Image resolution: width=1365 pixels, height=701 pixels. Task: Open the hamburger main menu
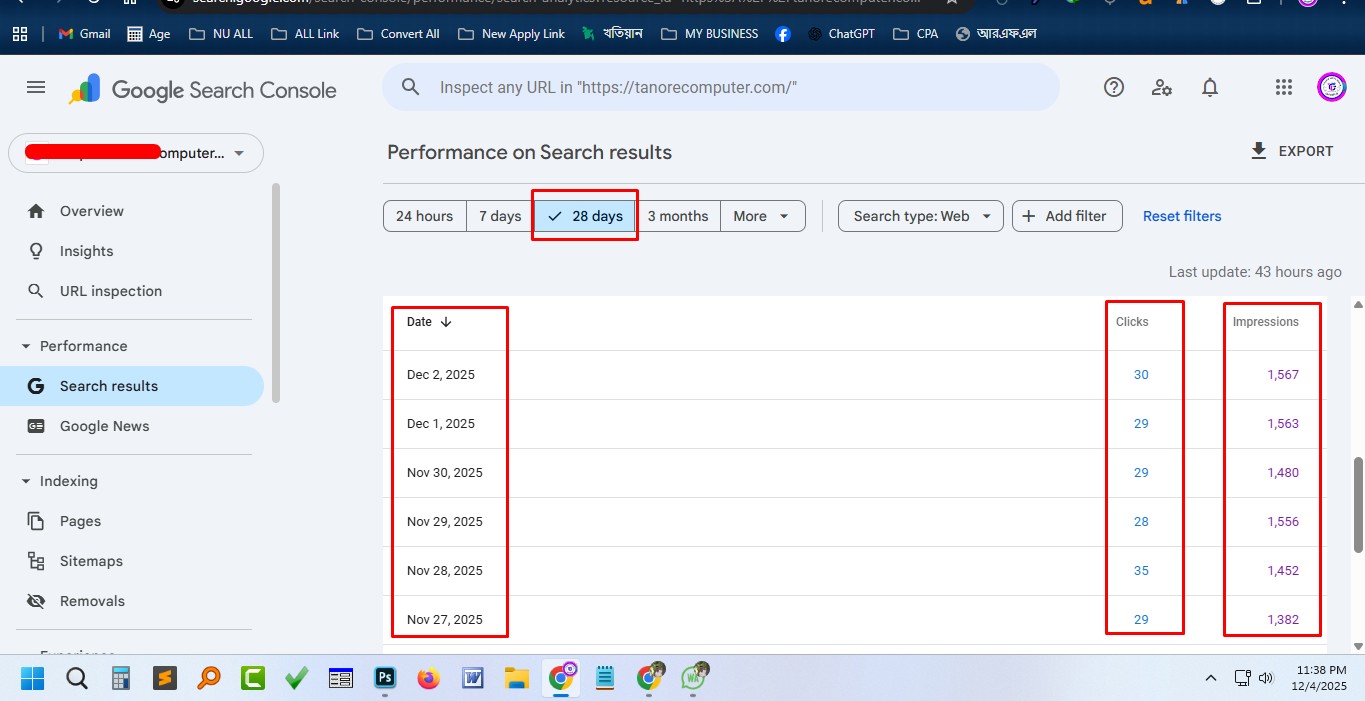pyautogui.click(x=36, y=88)
